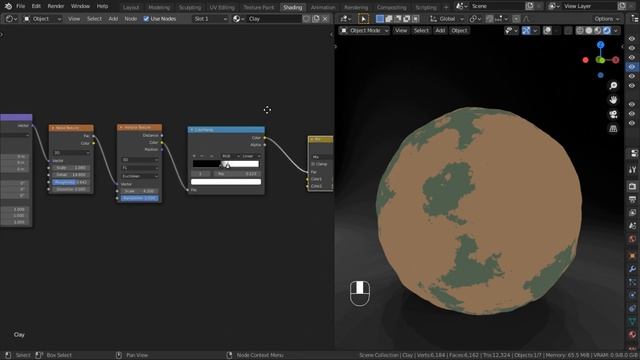Toggle fake user shield icon for Clay

point(306,19)
